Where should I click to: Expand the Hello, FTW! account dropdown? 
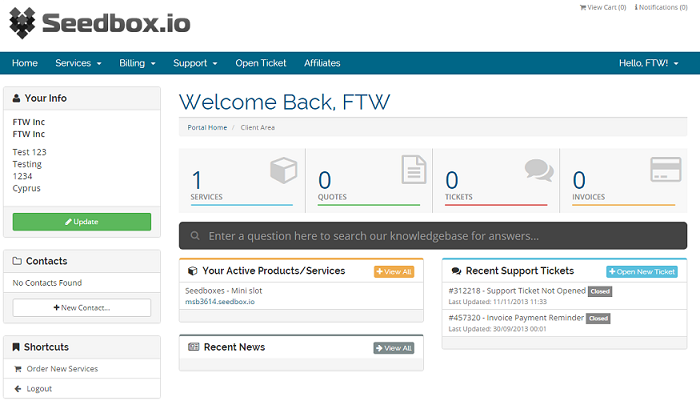(648, 63)
